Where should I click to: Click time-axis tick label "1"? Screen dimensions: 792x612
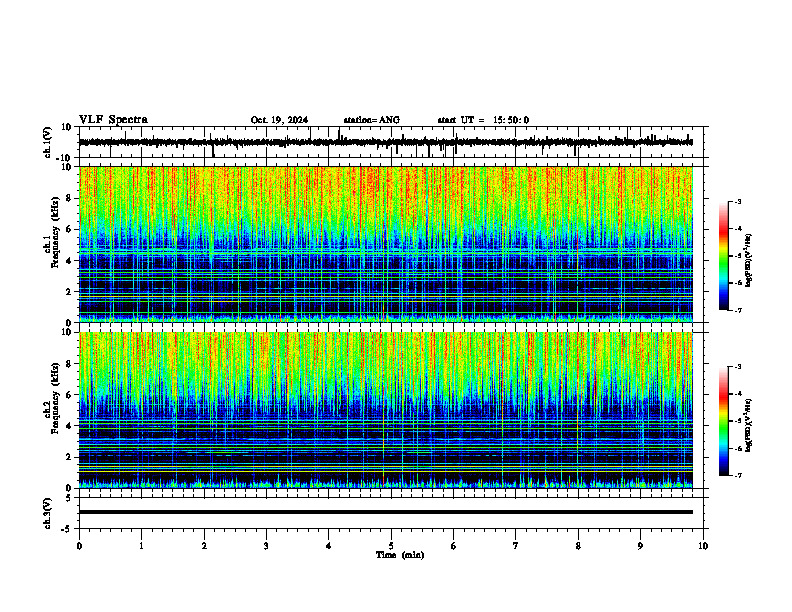141,546
